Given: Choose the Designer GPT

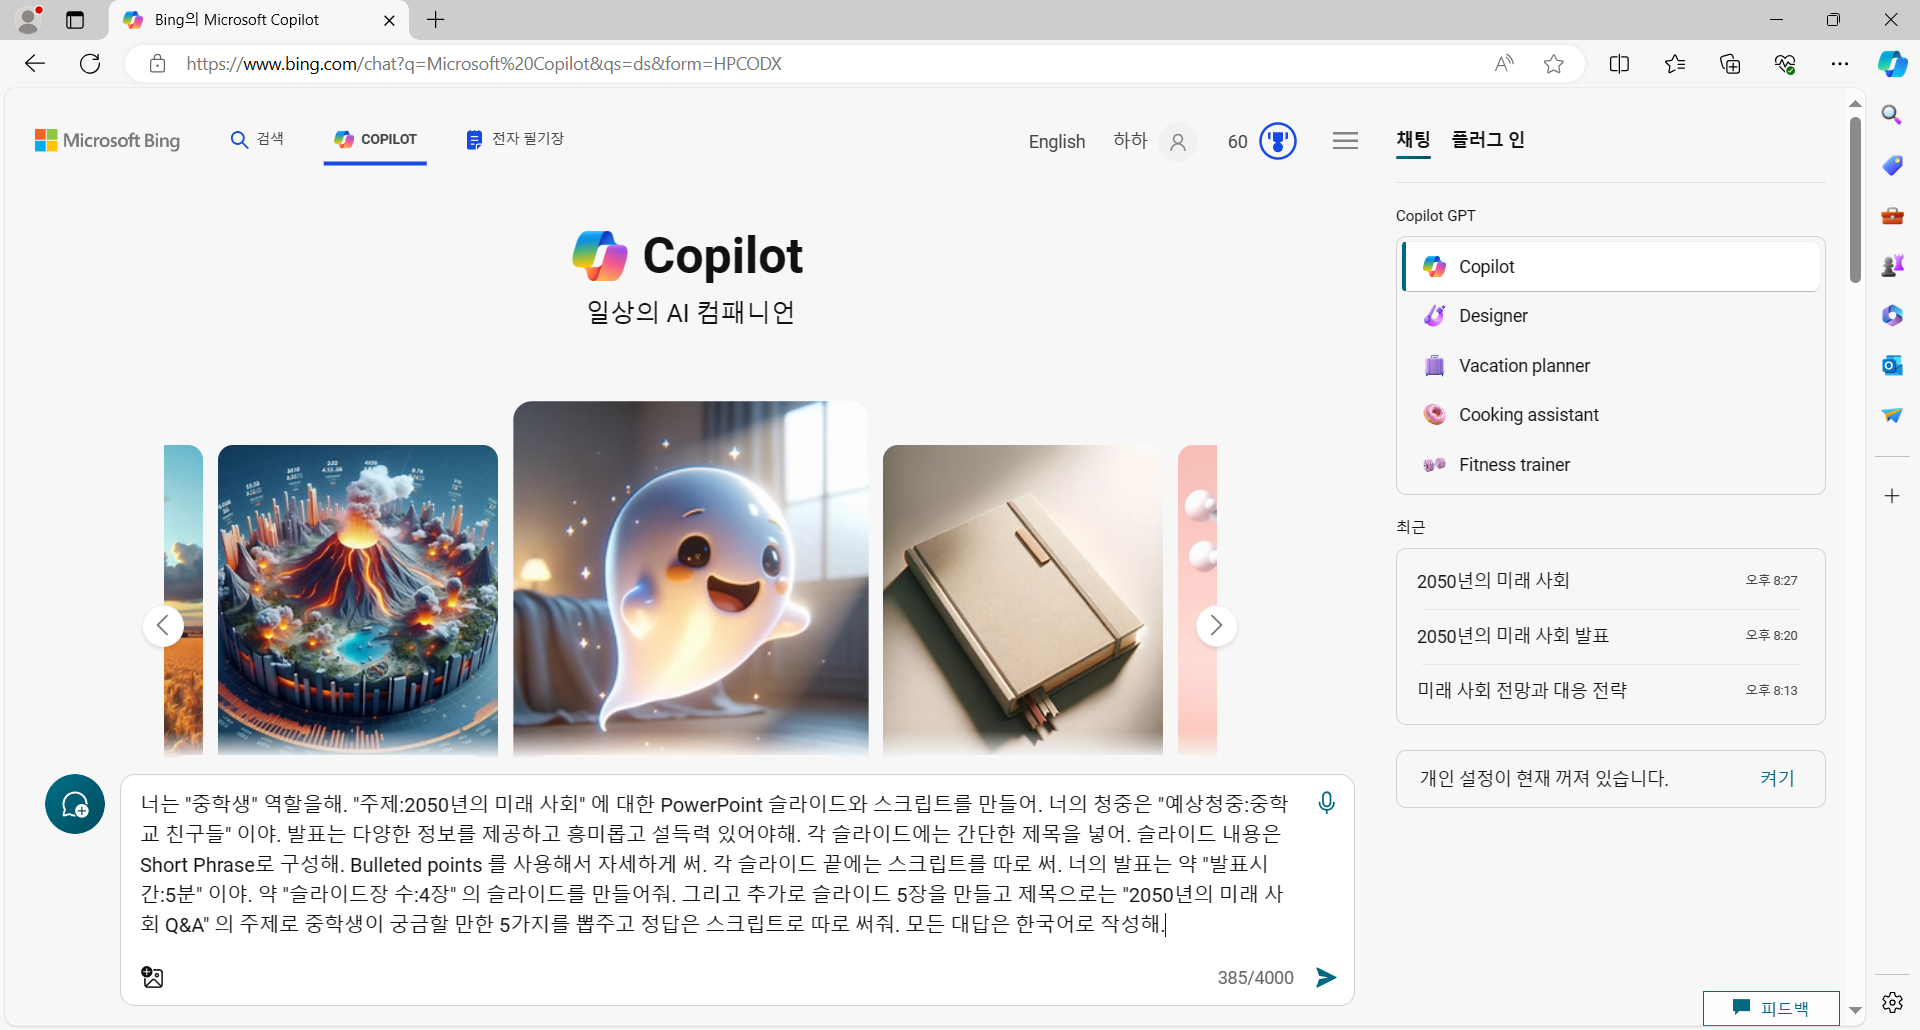Looking at the screenshot, I should pos(1611,316).
